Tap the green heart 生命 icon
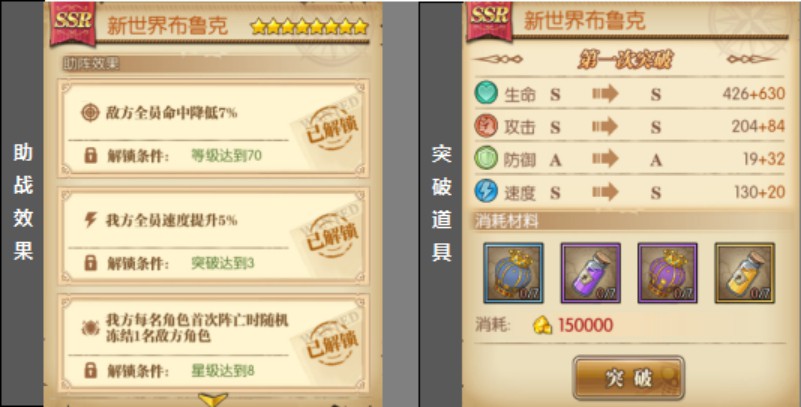Image resolution: width=801 pixels, height=407 pixels. pyautogui.click(x=486, y=94)
